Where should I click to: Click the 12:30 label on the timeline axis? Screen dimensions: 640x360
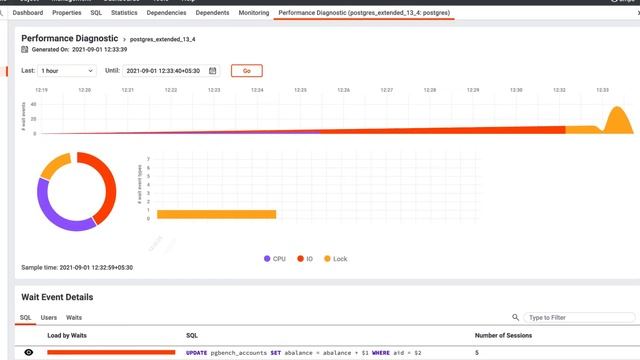(516, 90)
